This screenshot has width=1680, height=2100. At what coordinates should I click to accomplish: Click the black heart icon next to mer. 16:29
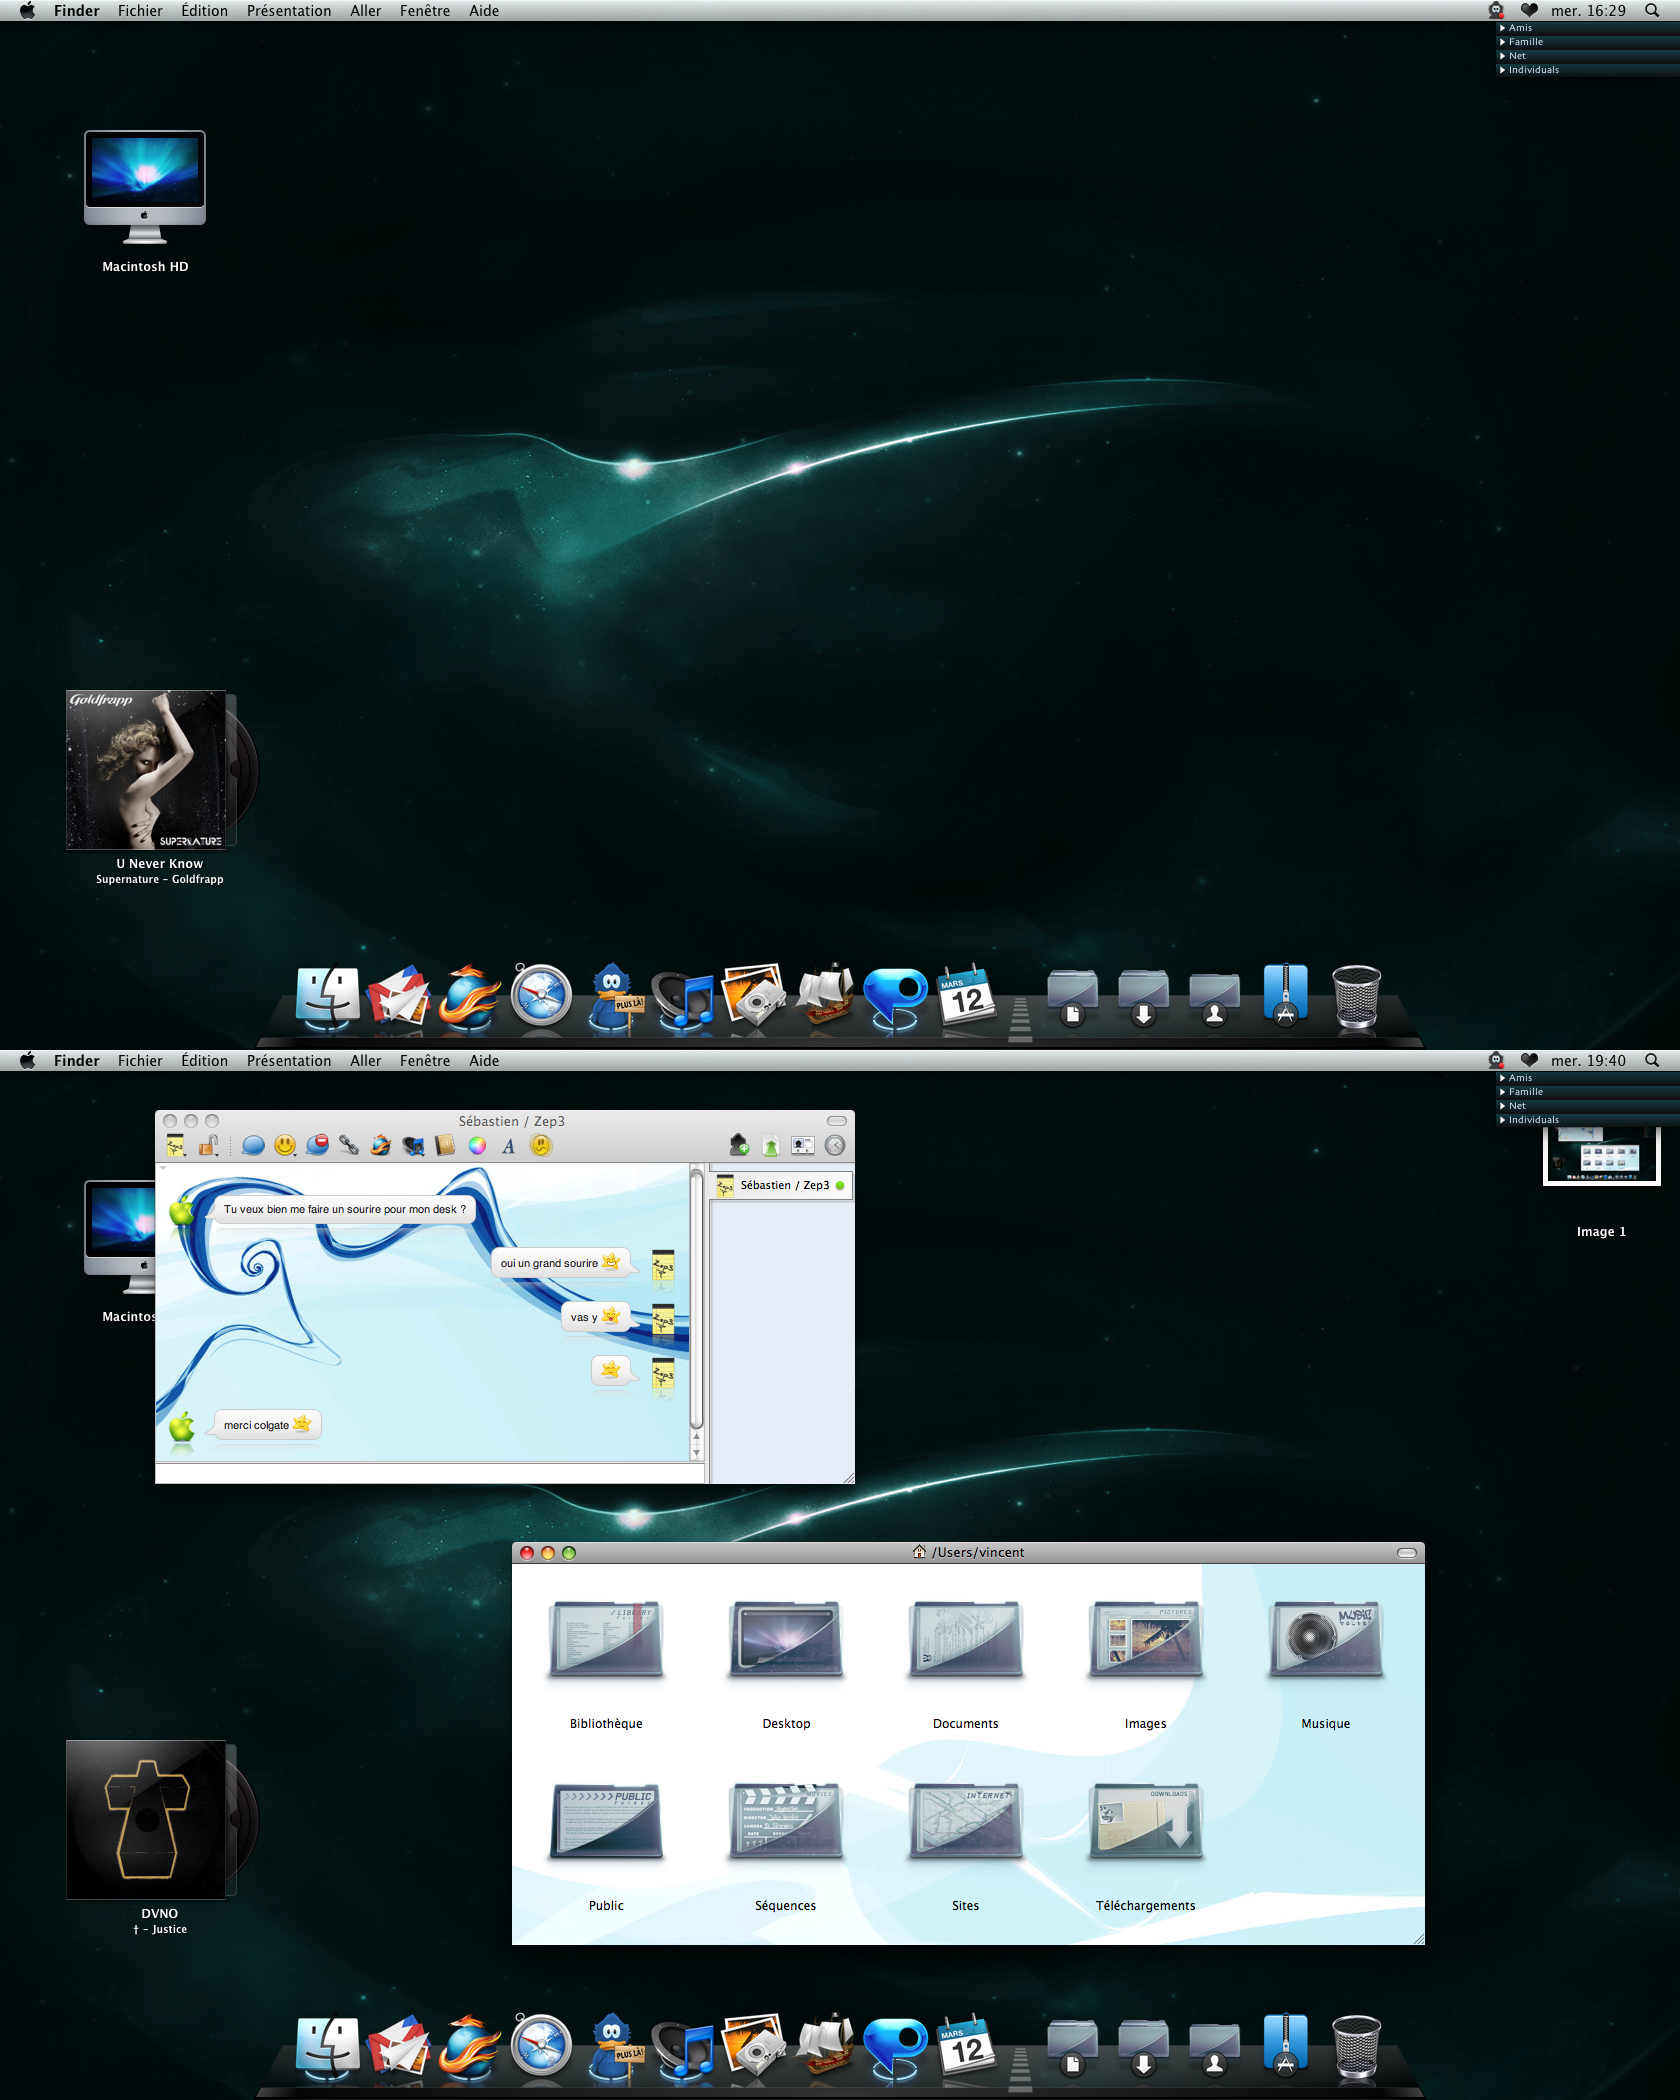point(1529,11)
